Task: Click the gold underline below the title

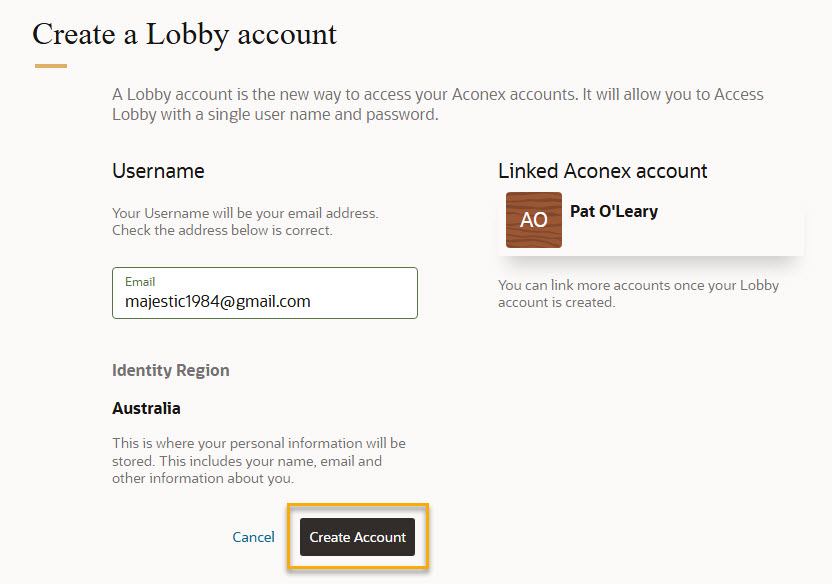Action: point(51,66)
